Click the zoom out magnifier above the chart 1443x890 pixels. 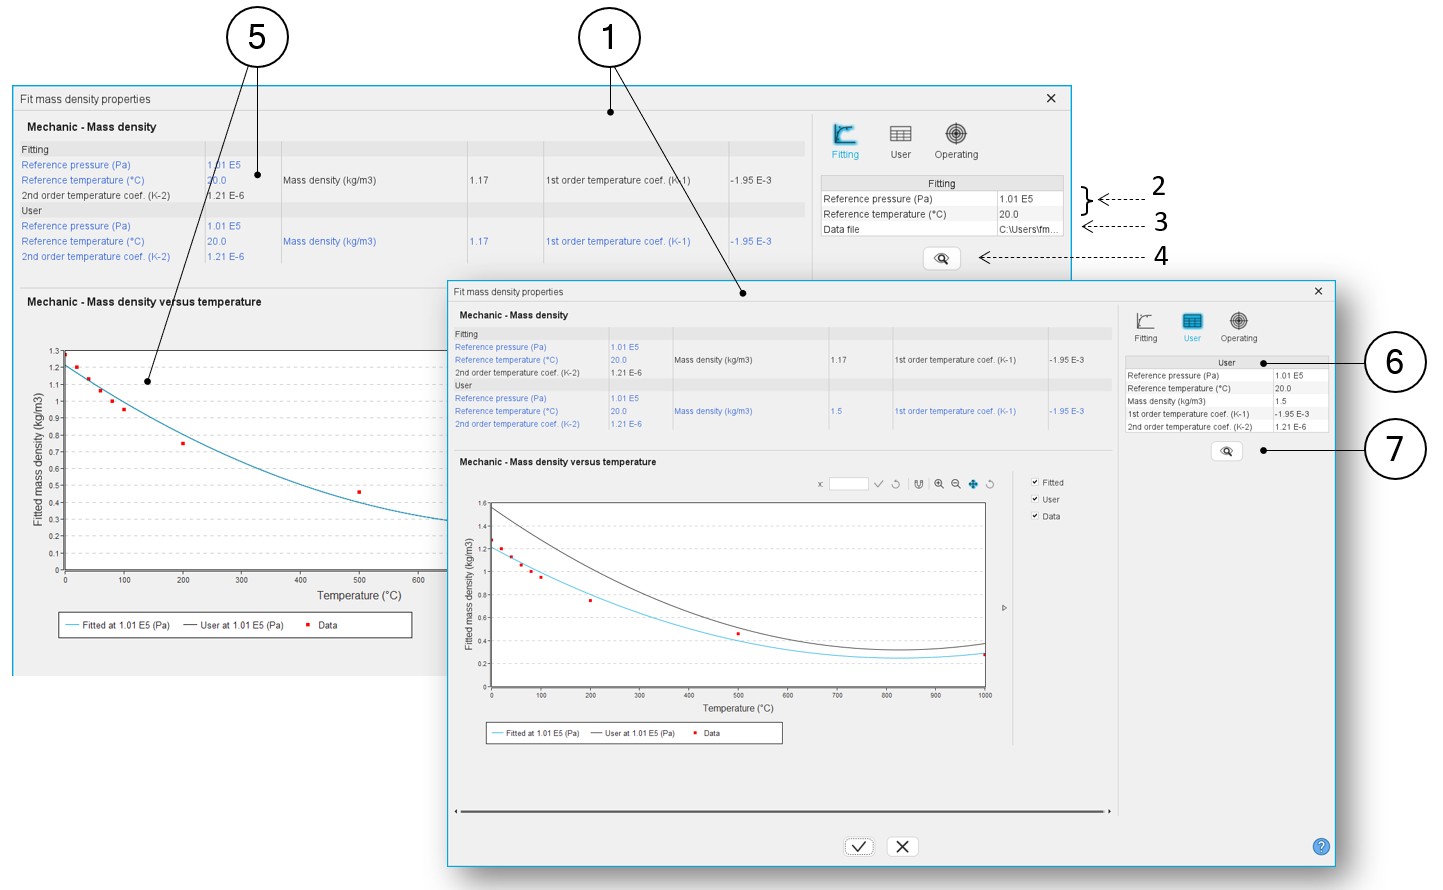[956, 484]
